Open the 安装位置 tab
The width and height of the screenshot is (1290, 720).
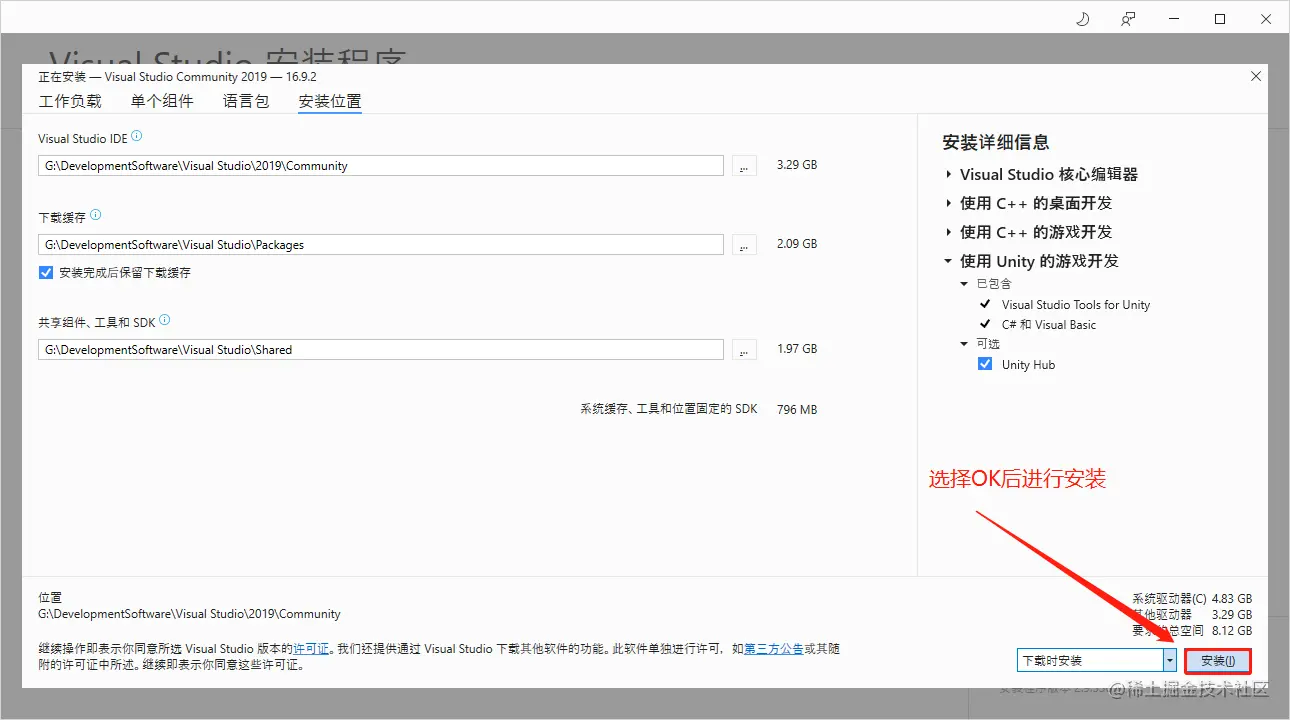click(330, 101)
